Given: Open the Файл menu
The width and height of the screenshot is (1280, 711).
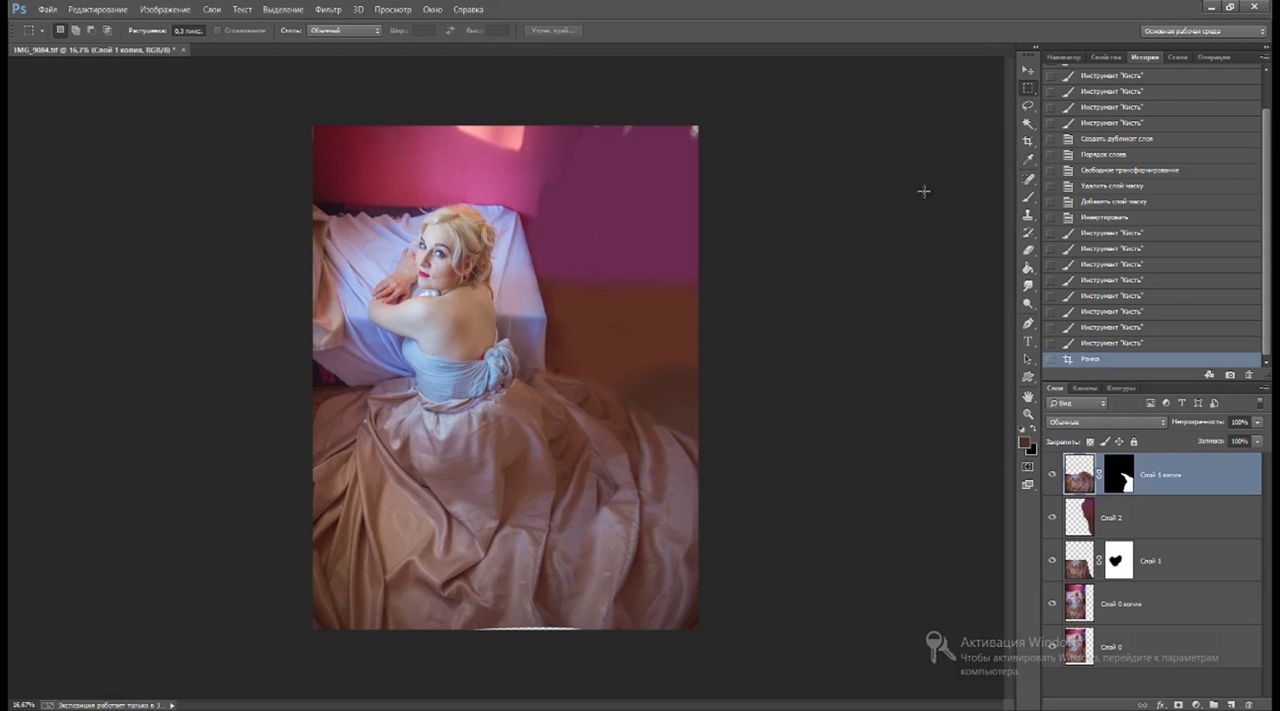Looking at the screenshot, I should (x=48, y=9).
